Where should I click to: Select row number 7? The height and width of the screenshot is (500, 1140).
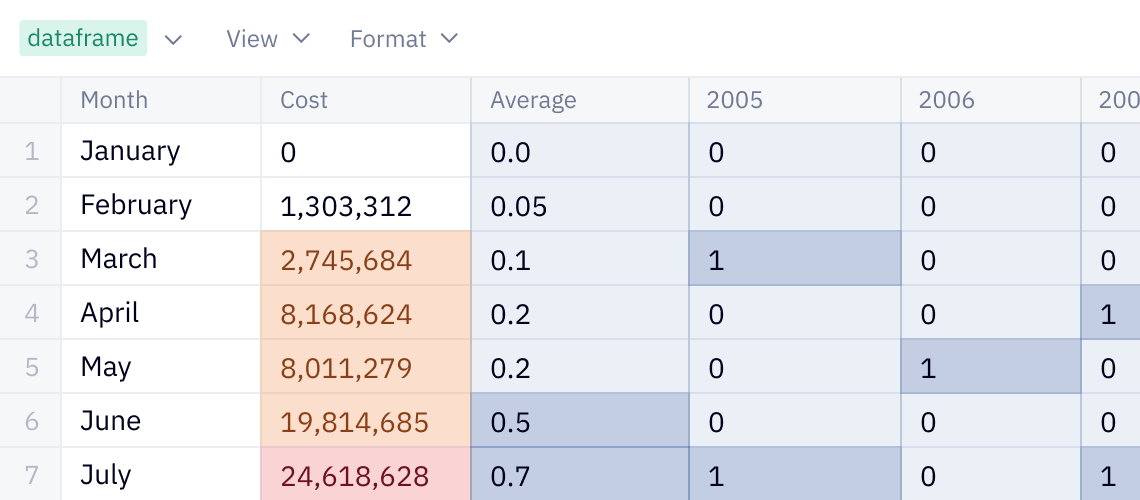point(31,476)
